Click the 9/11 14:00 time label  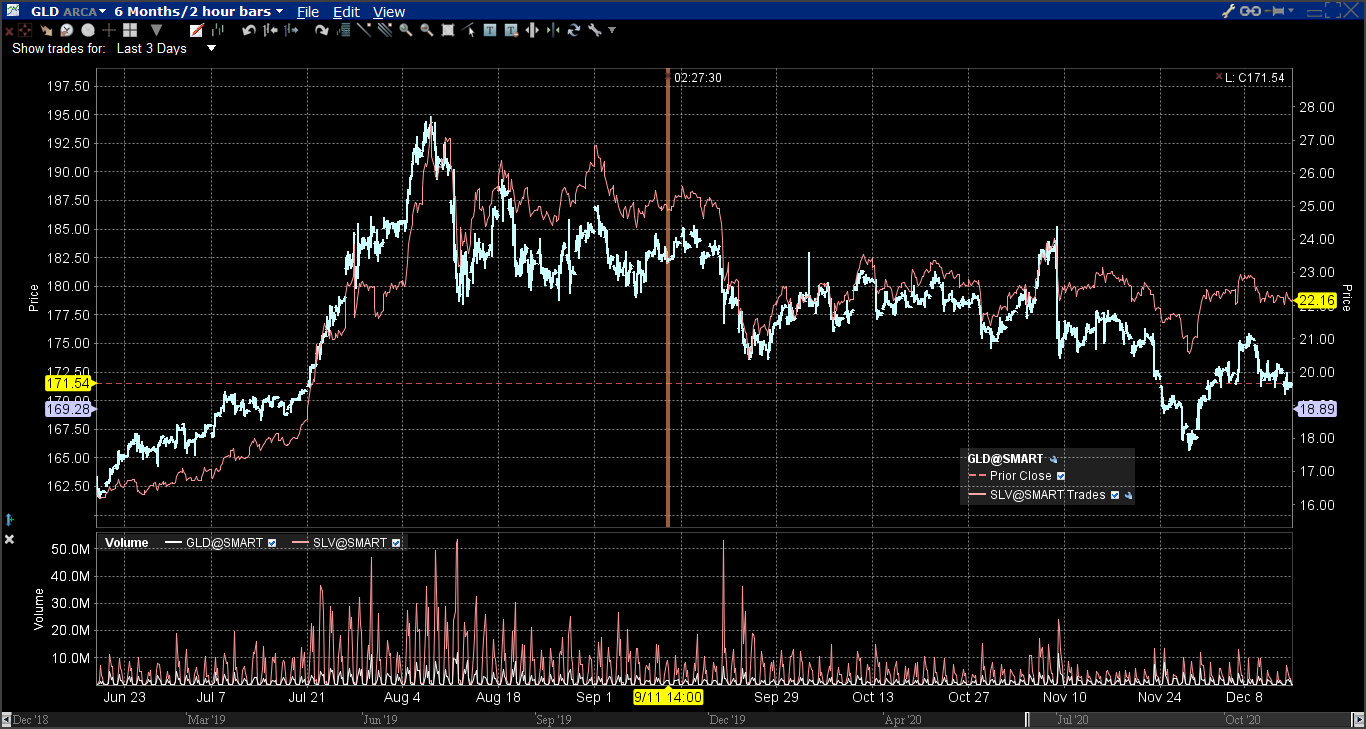coord(668,697)
